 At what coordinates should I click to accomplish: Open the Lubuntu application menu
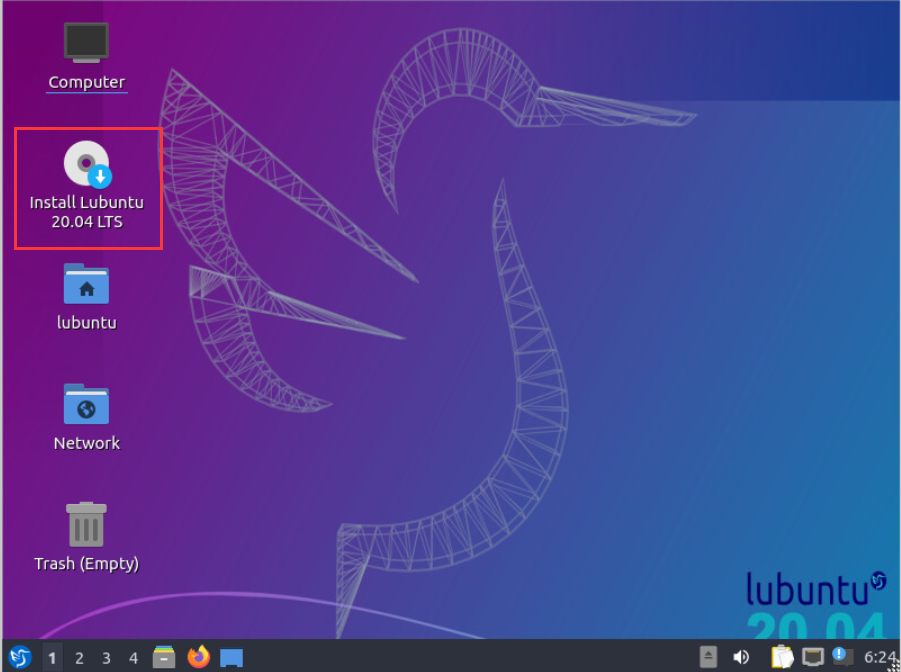(20, 657)
